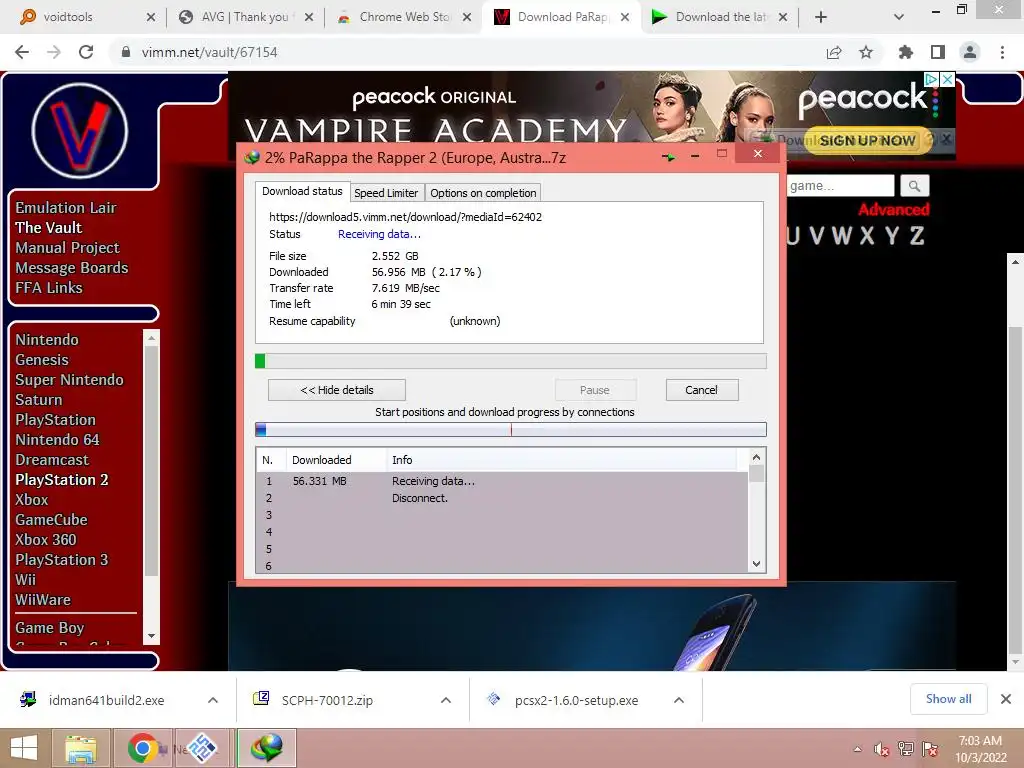This screenshot has height=768, width=1024.
Task: Open File Explorer from taskbar
Action: click(x=80, y=748)
